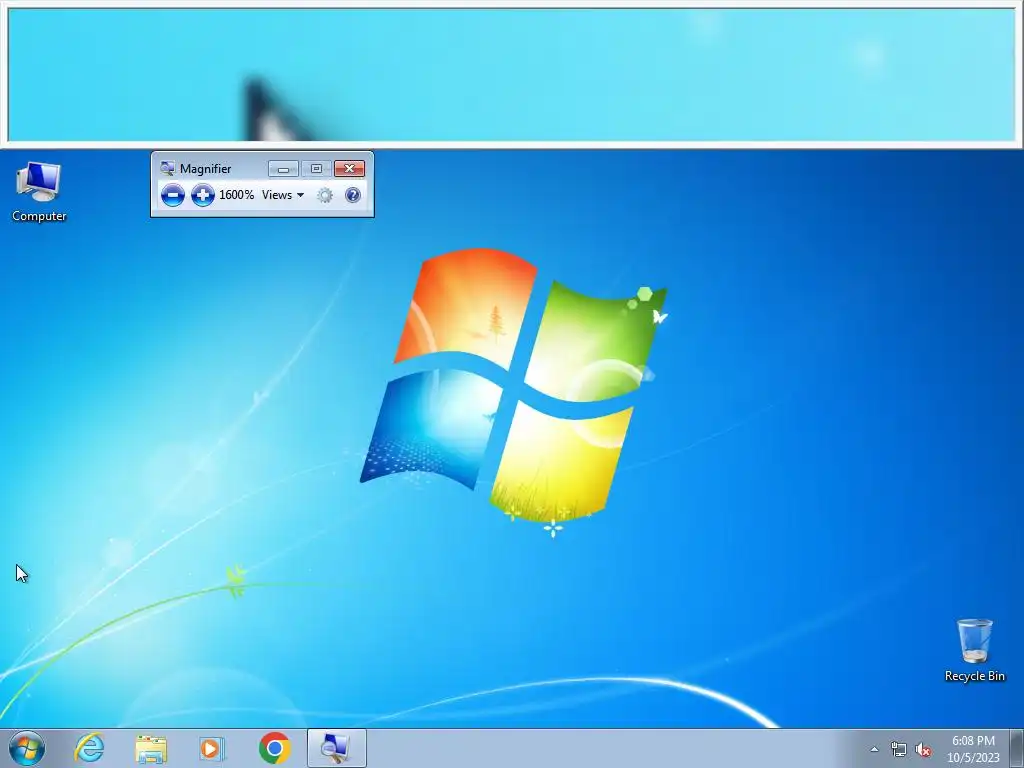The image size is (1024, 768).
Task: Open Windows Explorer folder on taskbar
Action: click(x=151, y=748)
